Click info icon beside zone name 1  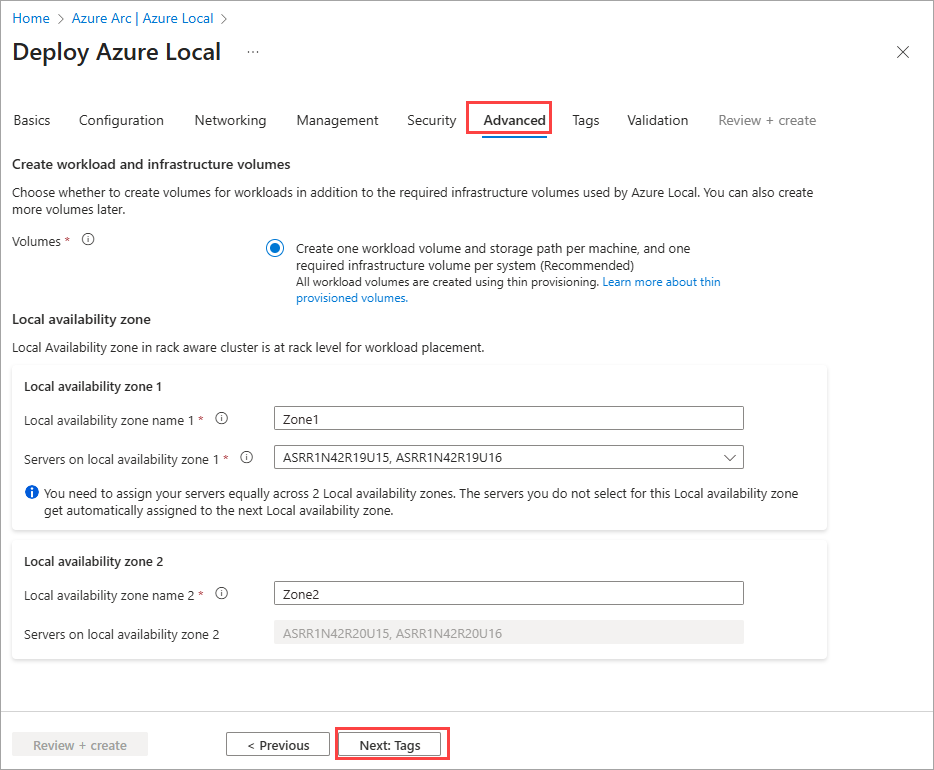click(x=222, y=419)
